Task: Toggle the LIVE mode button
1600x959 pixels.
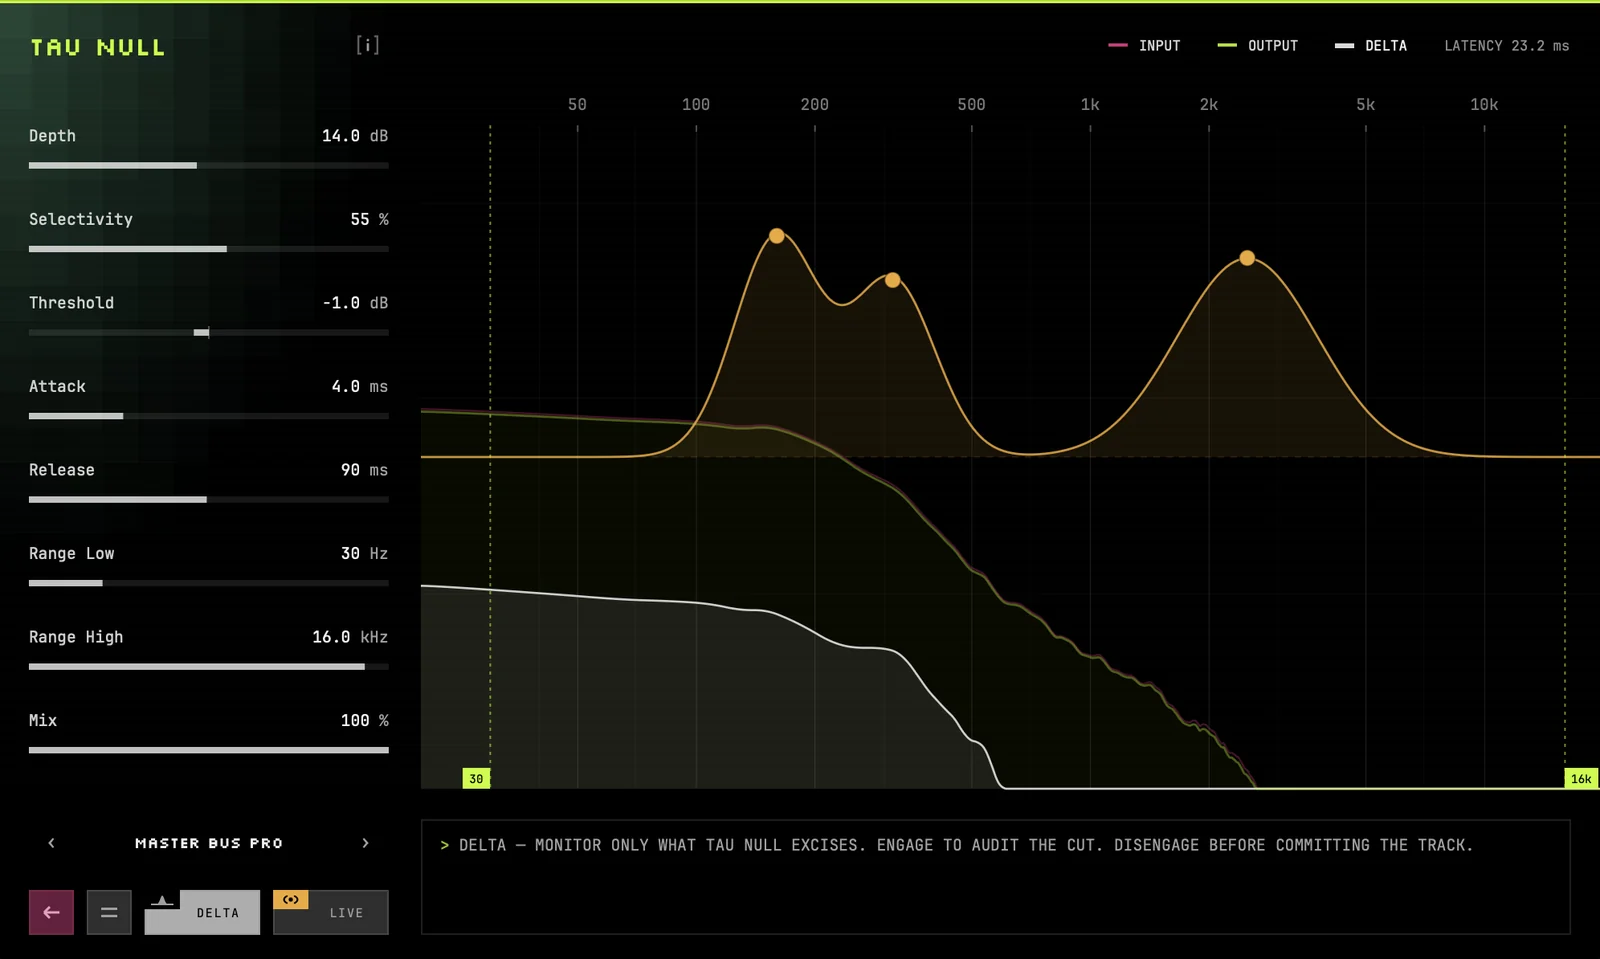Action: [x=330, y=912]
